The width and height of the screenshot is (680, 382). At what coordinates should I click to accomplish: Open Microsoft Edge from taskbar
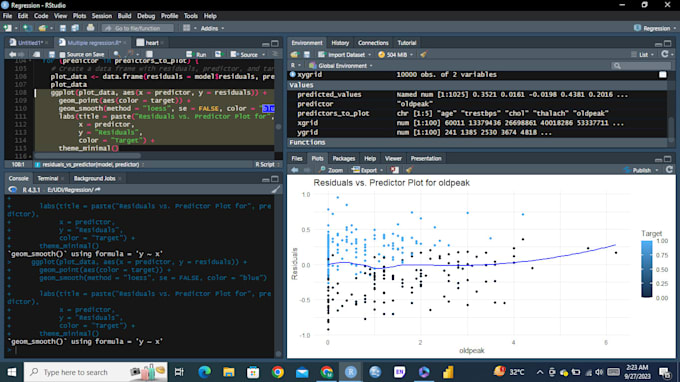204,372
